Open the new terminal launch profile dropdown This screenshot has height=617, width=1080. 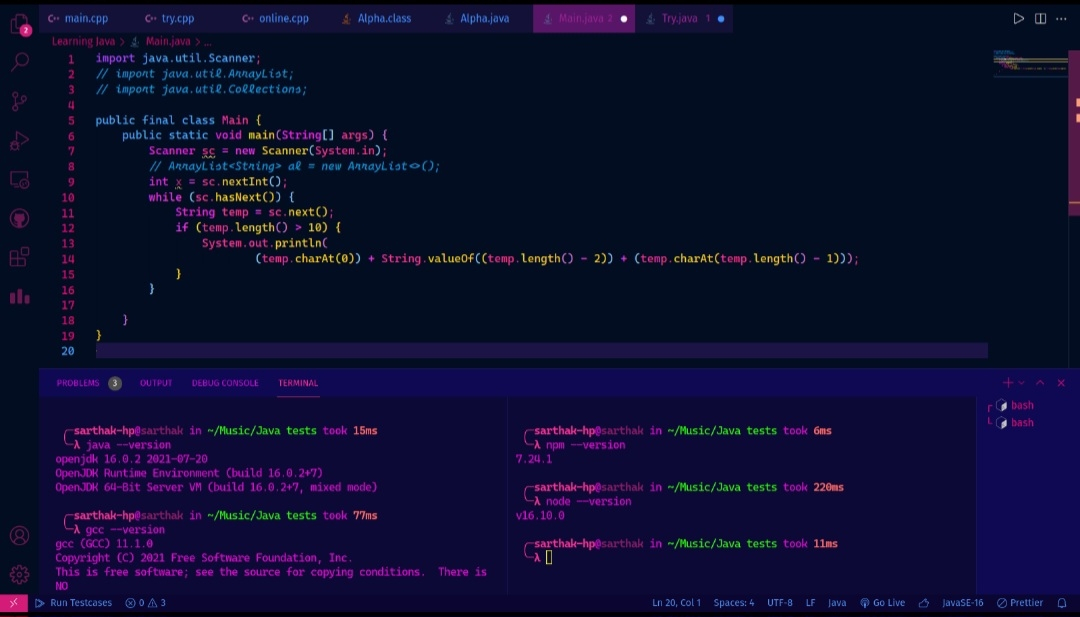[1021, 383]
